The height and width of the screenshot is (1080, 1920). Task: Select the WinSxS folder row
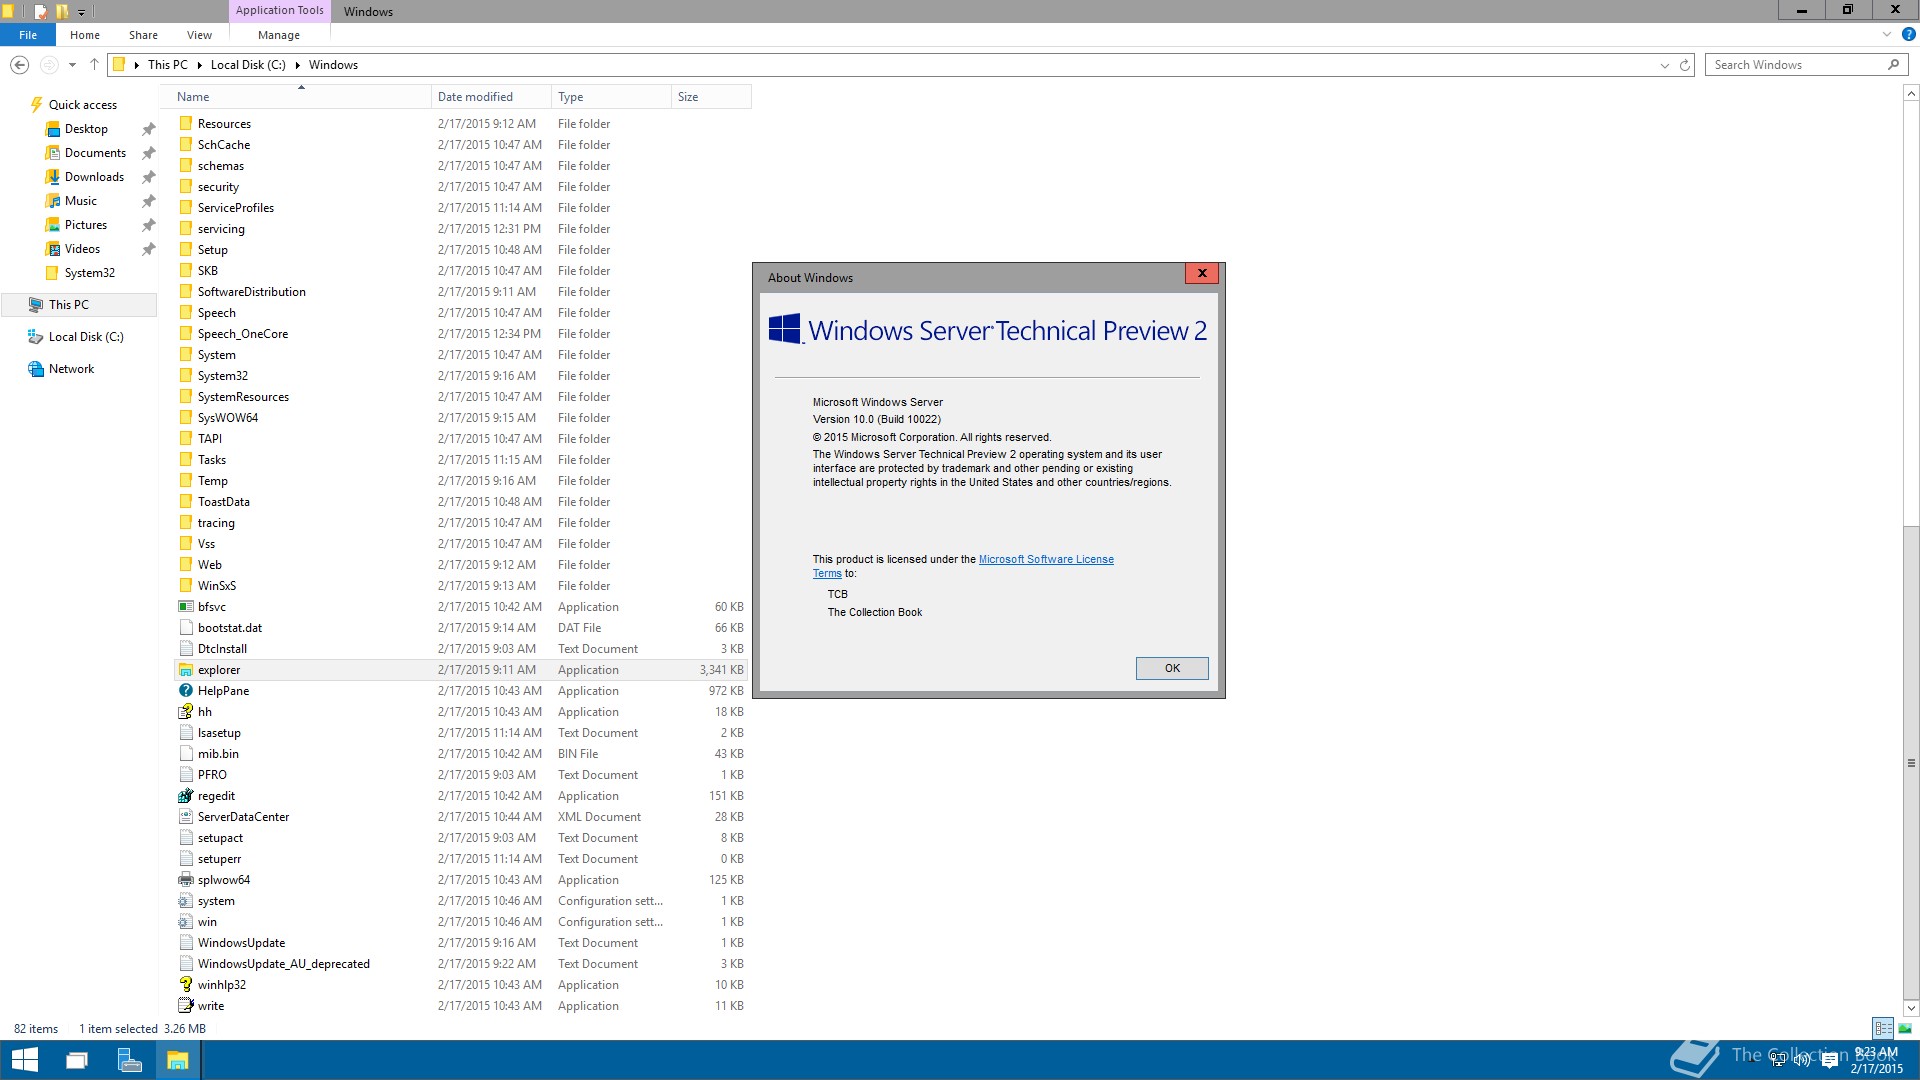tap(461, 586)
